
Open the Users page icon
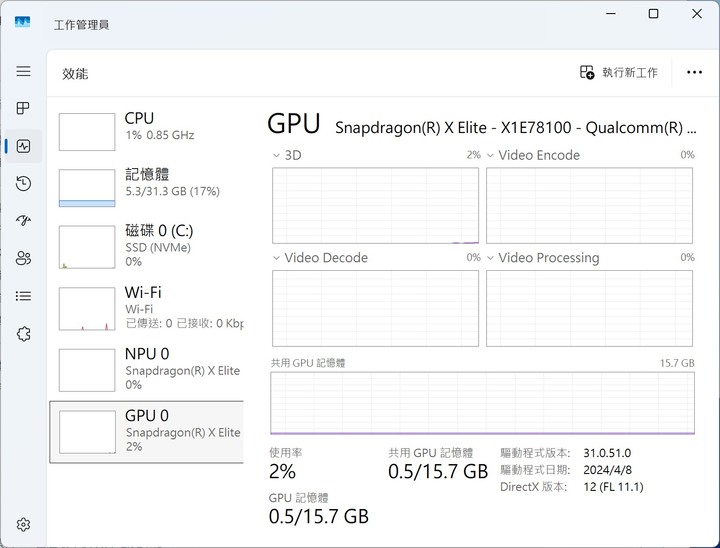tap(23, 258)
